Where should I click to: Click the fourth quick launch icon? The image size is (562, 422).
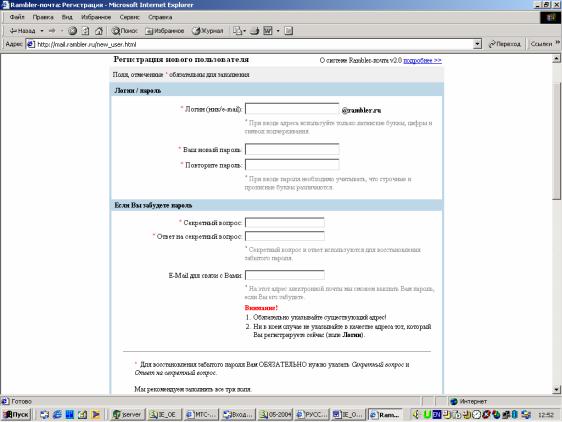click(82, 415)
